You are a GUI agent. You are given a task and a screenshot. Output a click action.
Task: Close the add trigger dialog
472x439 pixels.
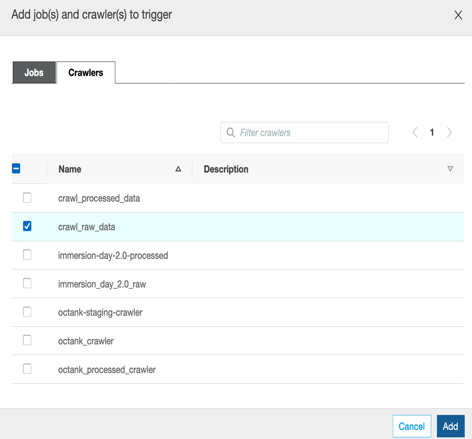(458, 15)
